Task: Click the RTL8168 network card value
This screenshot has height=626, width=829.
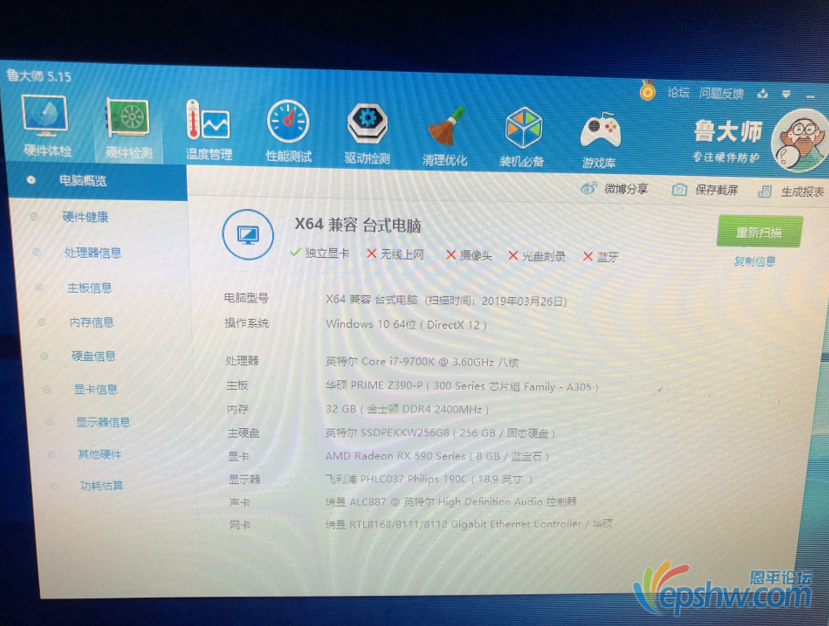Action: pyautogui.click(x=469, y=524)
